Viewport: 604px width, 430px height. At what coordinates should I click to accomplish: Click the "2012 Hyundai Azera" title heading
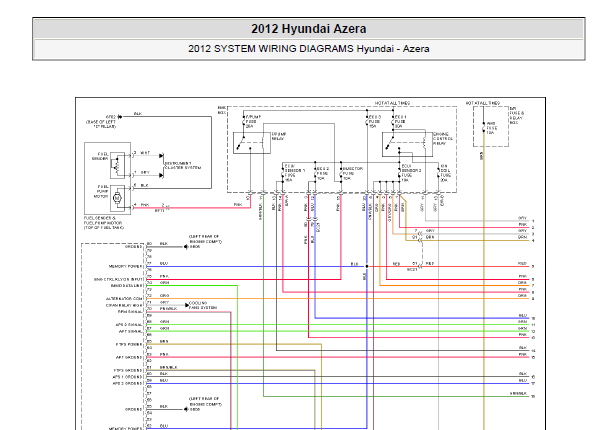pyautogui.click(x=309, y=29)
